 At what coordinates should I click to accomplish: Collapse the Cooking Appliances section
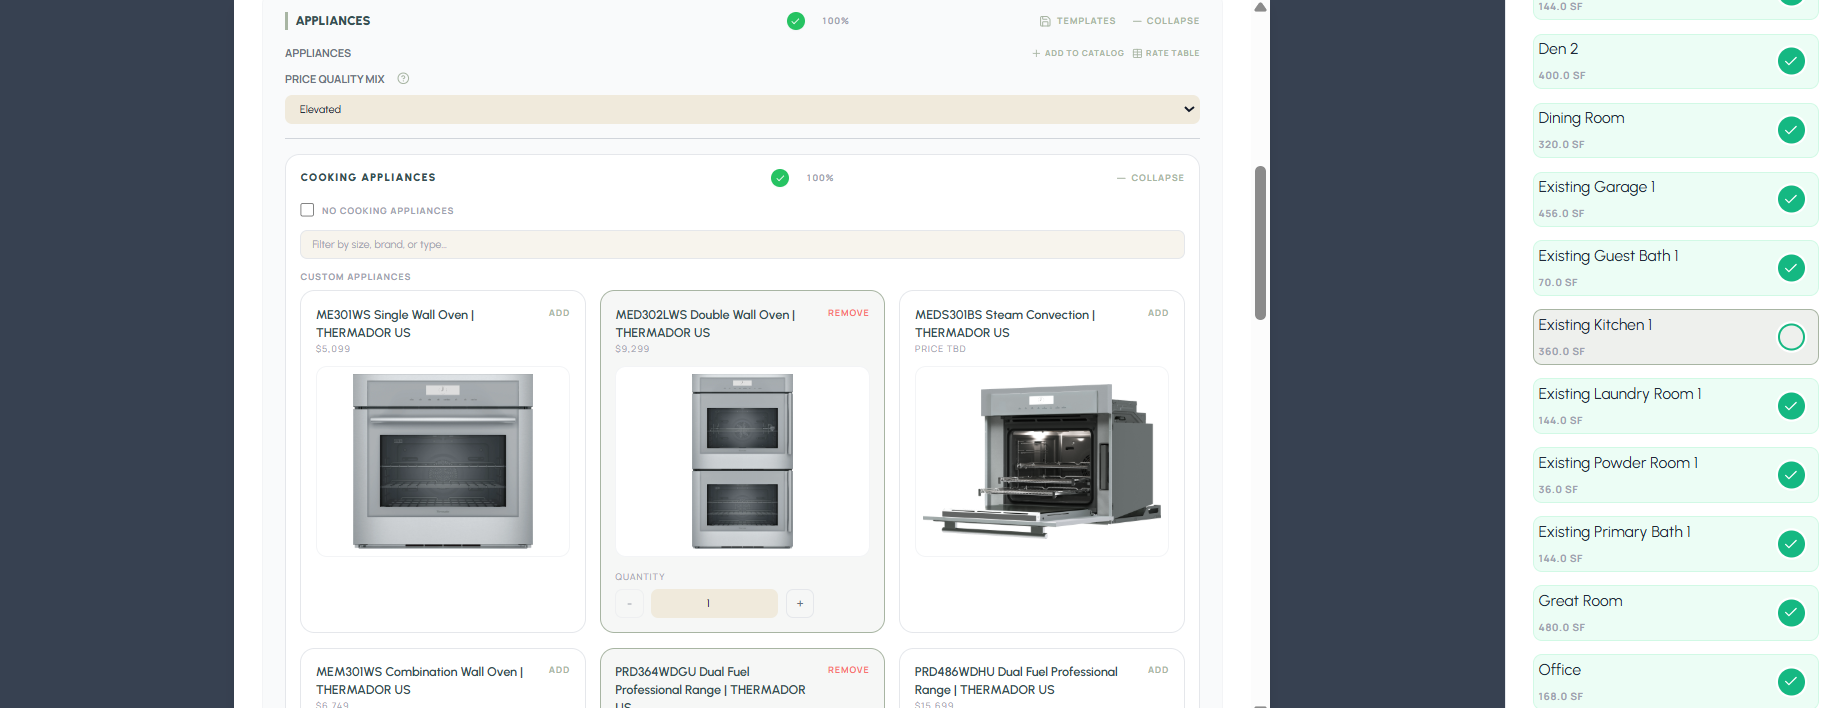1150,178
